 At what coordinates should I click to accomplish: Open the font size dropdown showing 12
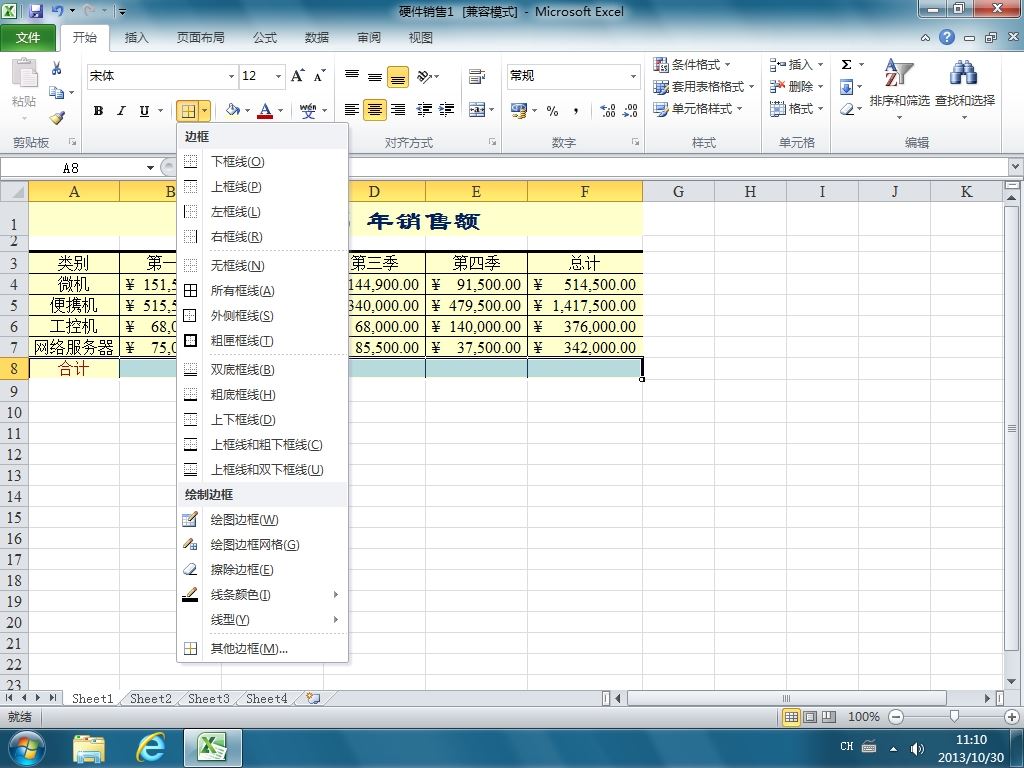pos(278,76)
